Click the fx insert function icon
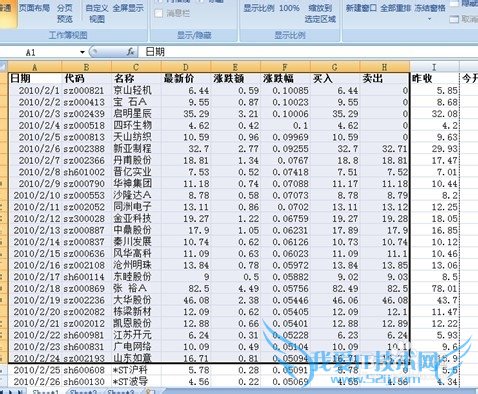 (x=131, y=52)
